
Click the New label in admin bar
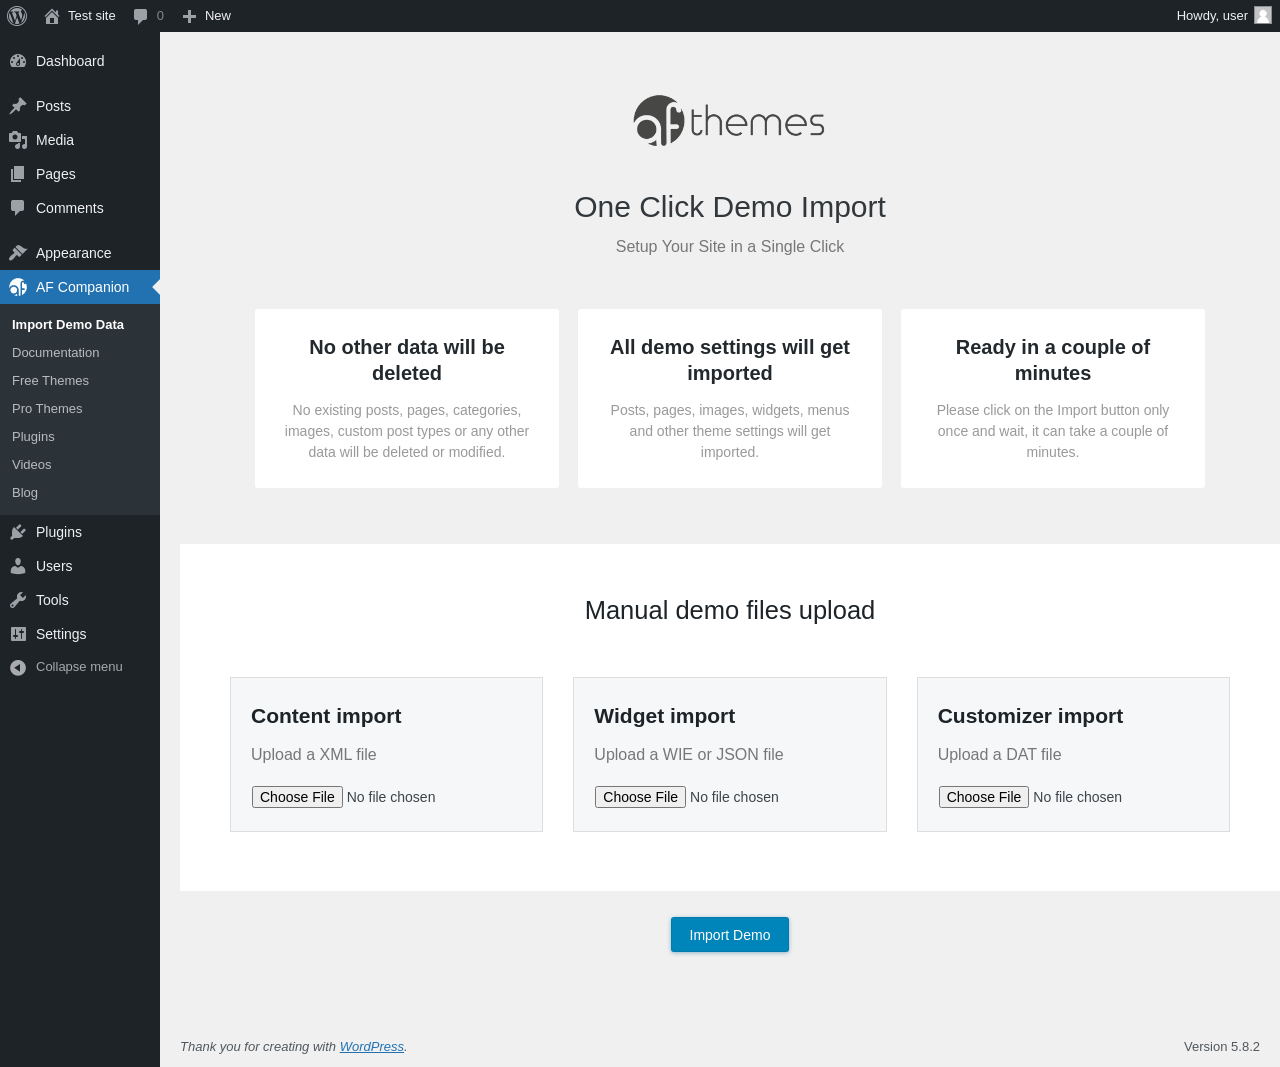click(218, 16)
